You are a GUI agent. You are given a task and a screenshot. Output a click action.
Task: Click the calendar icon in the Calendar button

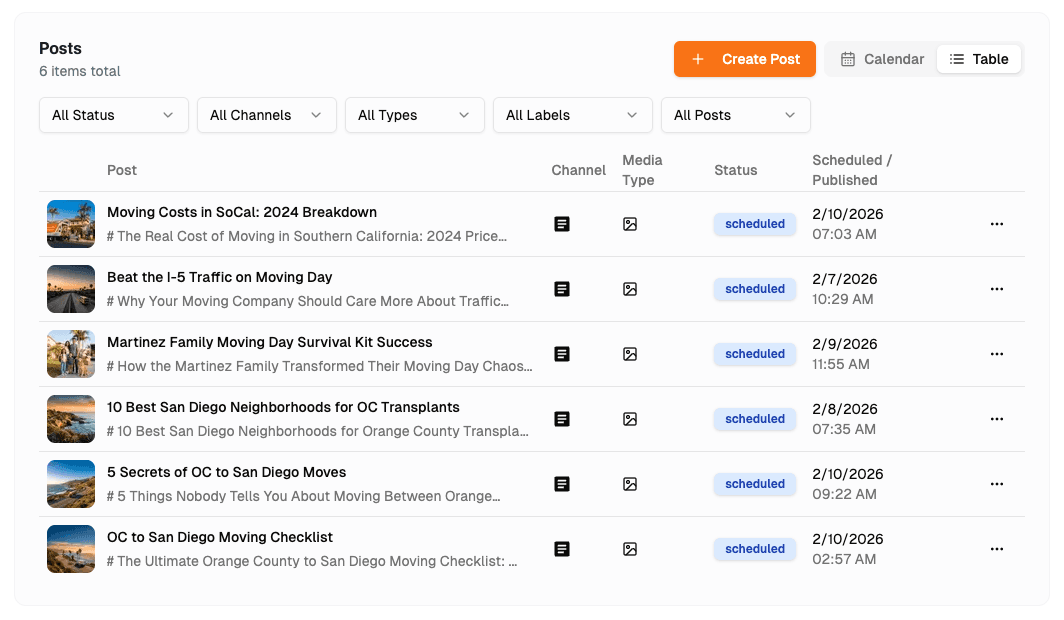[x=846, y=59]
